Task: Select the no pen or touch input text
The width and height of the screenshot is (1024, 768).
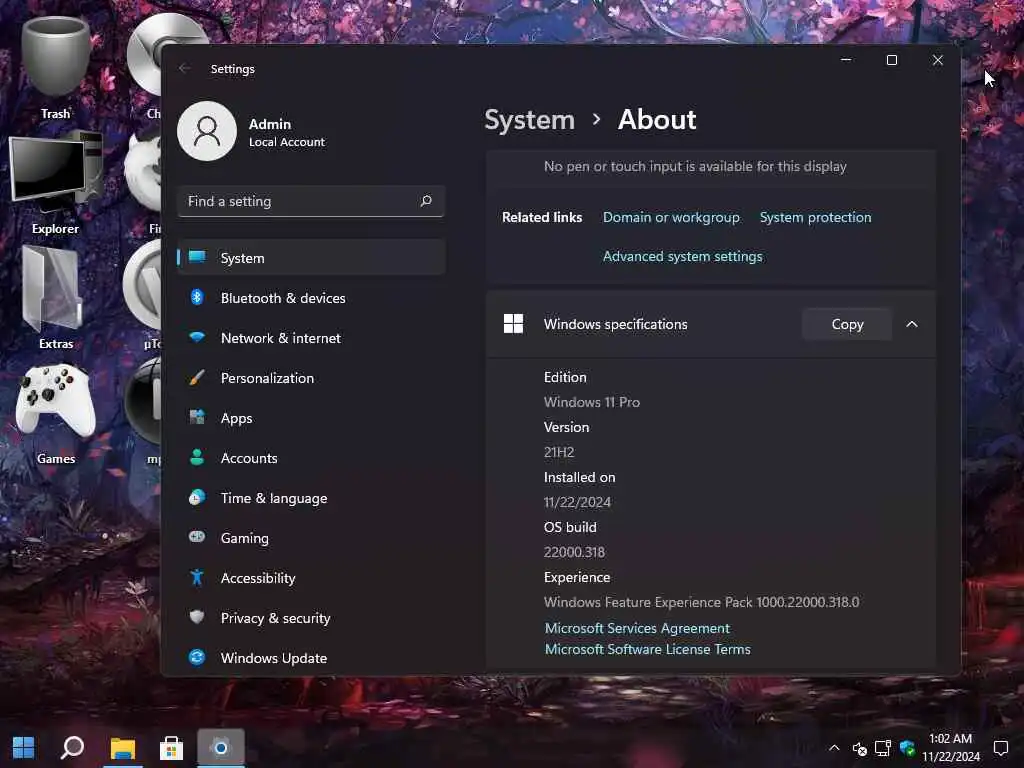Action: (695, 167)
